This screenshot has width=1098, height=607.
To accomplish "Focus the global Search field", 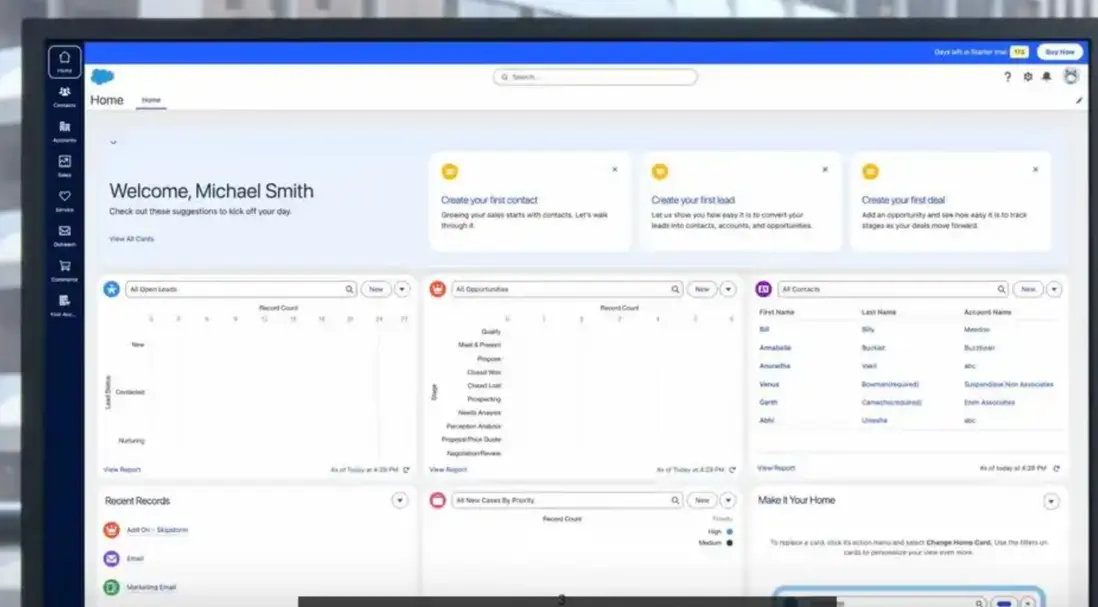I will [595, 77].
